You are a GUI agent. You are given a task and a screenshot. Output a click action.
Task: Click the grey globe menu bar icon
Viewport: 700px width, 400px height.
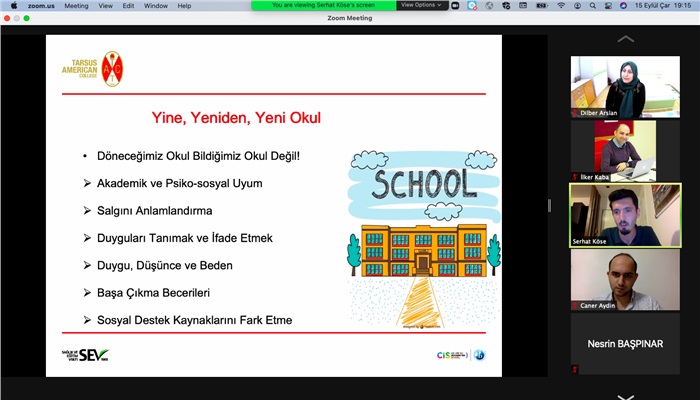click(x=489, y=5)
